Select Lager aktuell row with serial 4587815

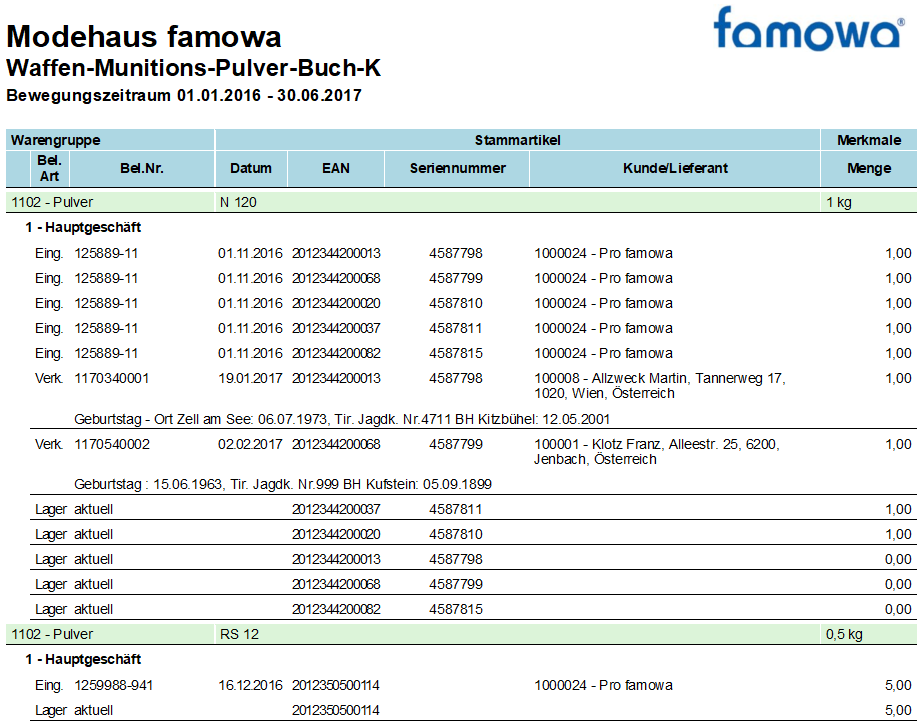click(473, 609)
